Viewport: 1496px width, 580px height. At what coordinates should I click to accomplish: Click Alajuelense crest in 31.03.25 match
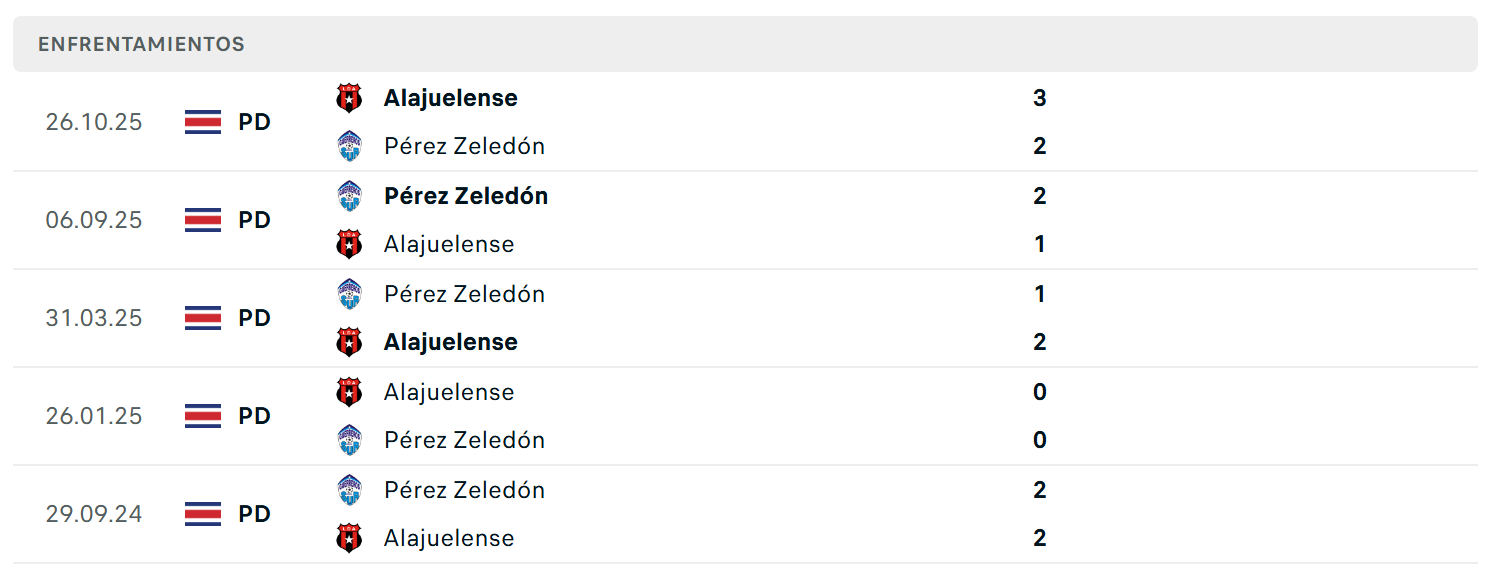coord(349,342)
